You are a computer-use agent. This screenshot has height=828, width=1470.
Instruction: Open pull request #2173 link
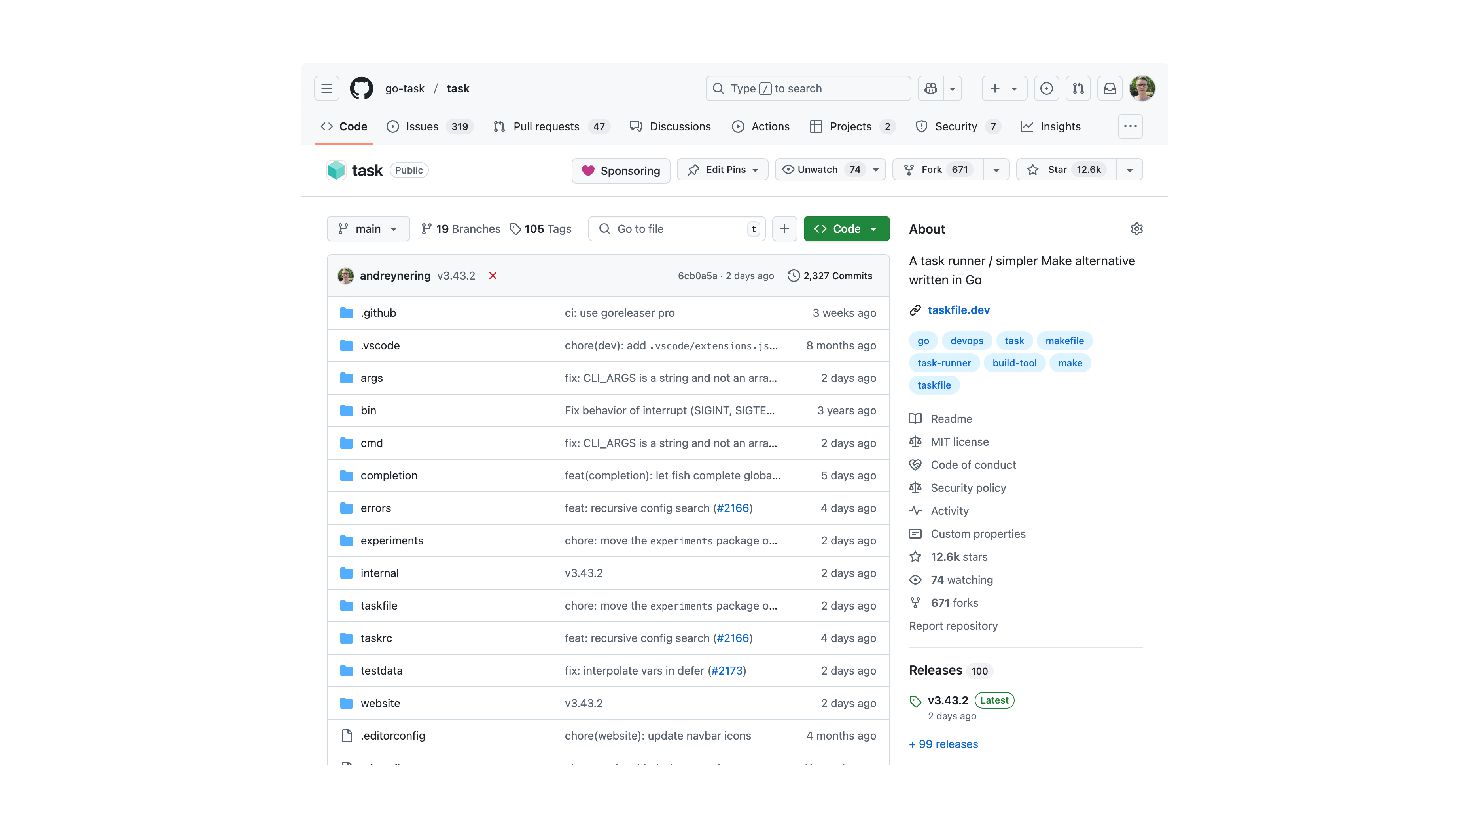[727, 671]
